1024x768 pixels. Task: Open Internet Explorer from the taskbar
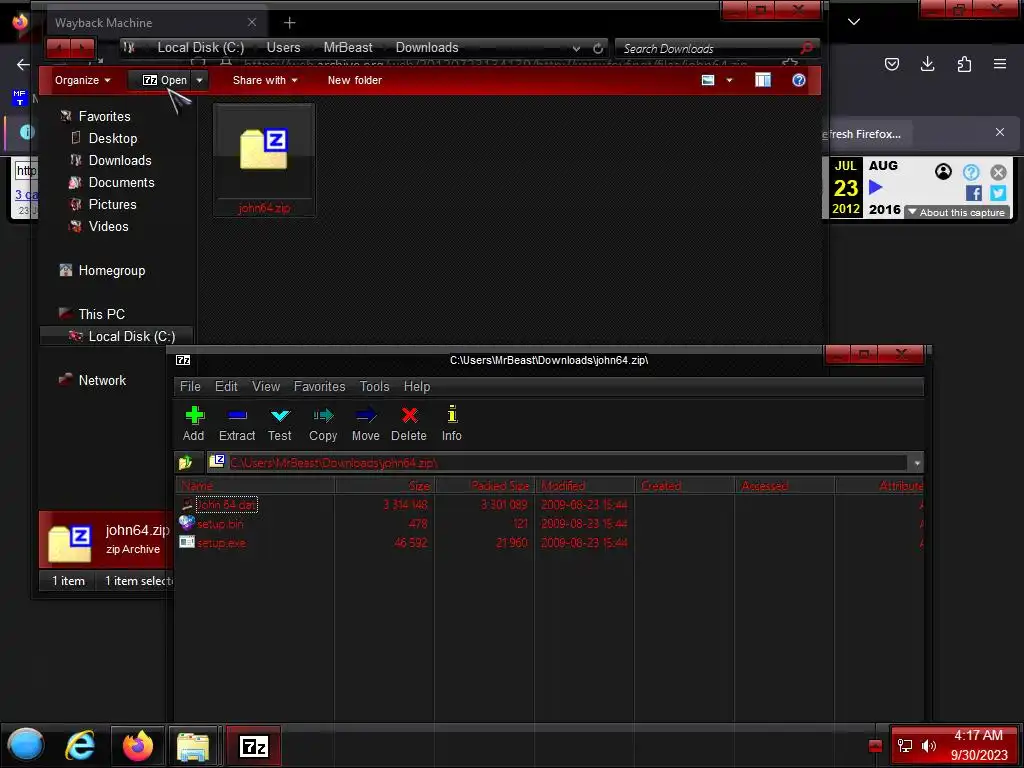point(81,746)
